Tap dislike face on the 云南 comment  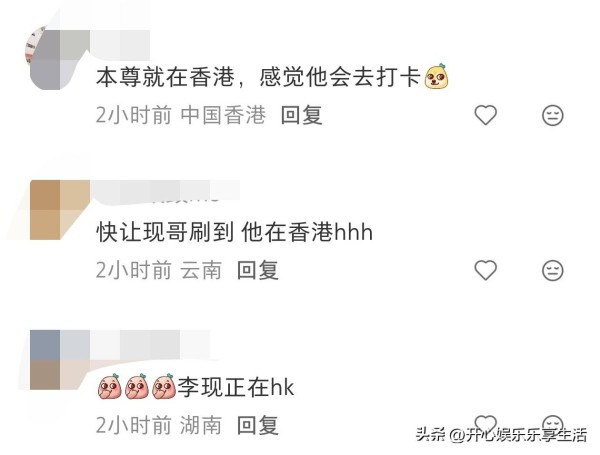(553, 270)
